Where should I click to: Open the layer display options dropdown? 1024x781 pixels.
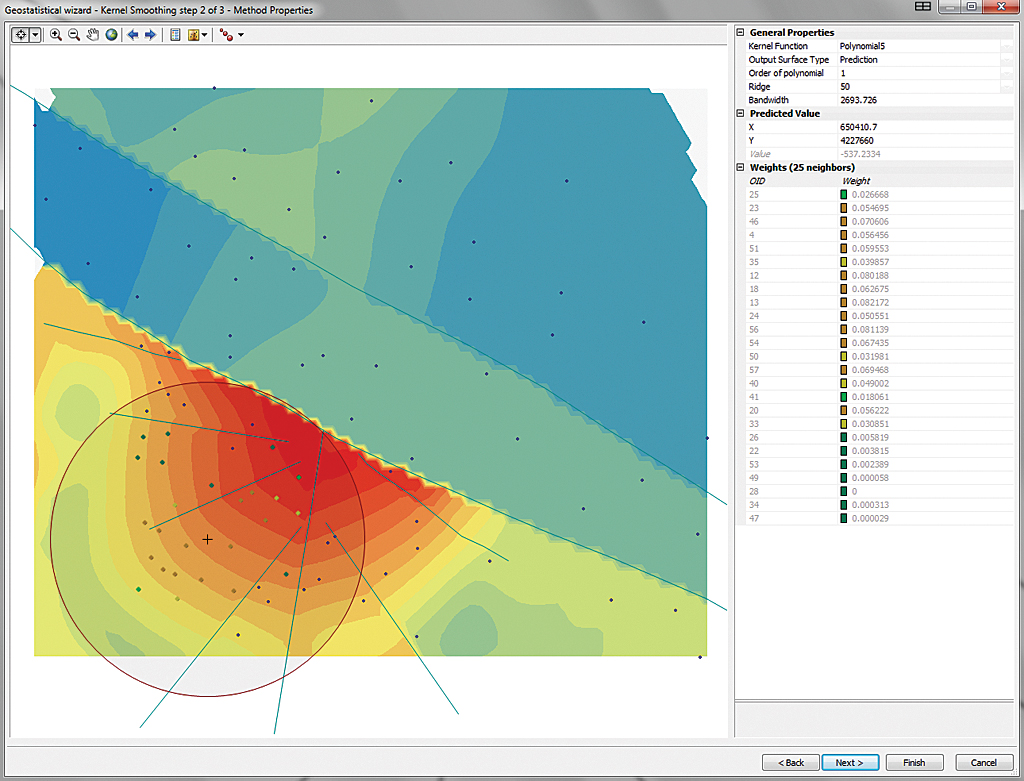click(204, 34)
